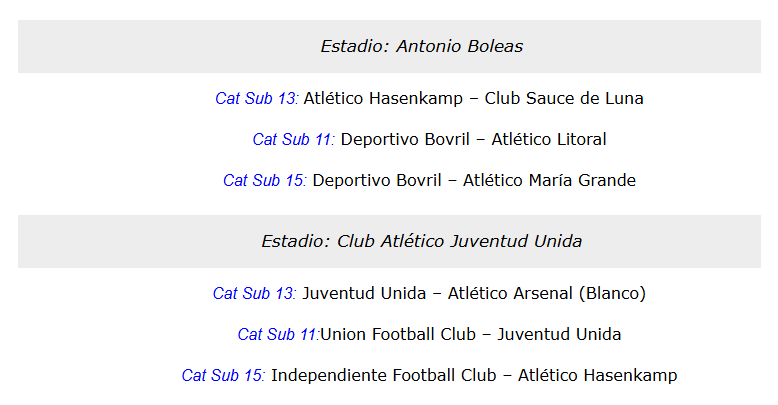Click the Estadio: Club Atlético Juventud Unida header
The height and width of the screenshot is (405, 778).
click(x=421, y=241)
